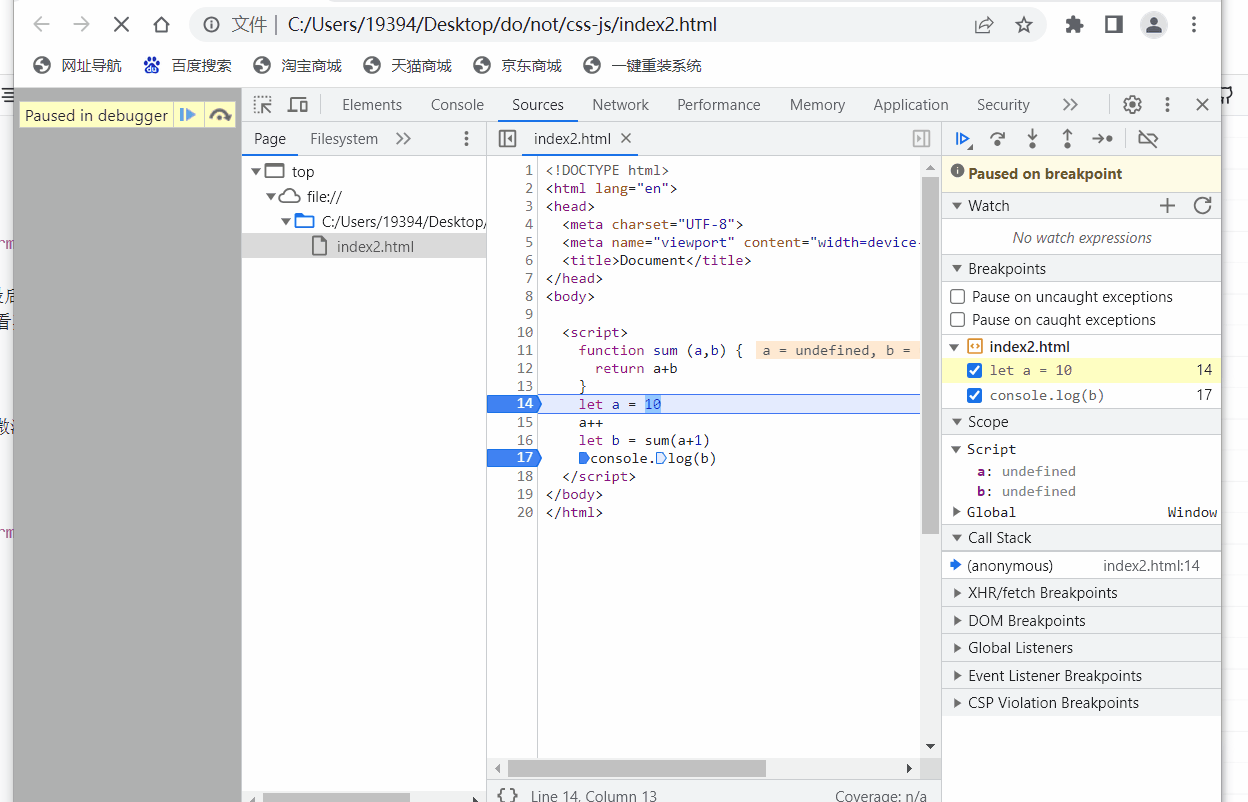Open 京东商城 bookmark
The height and width of the screenshot is (802, 1248).
[518, 66]
